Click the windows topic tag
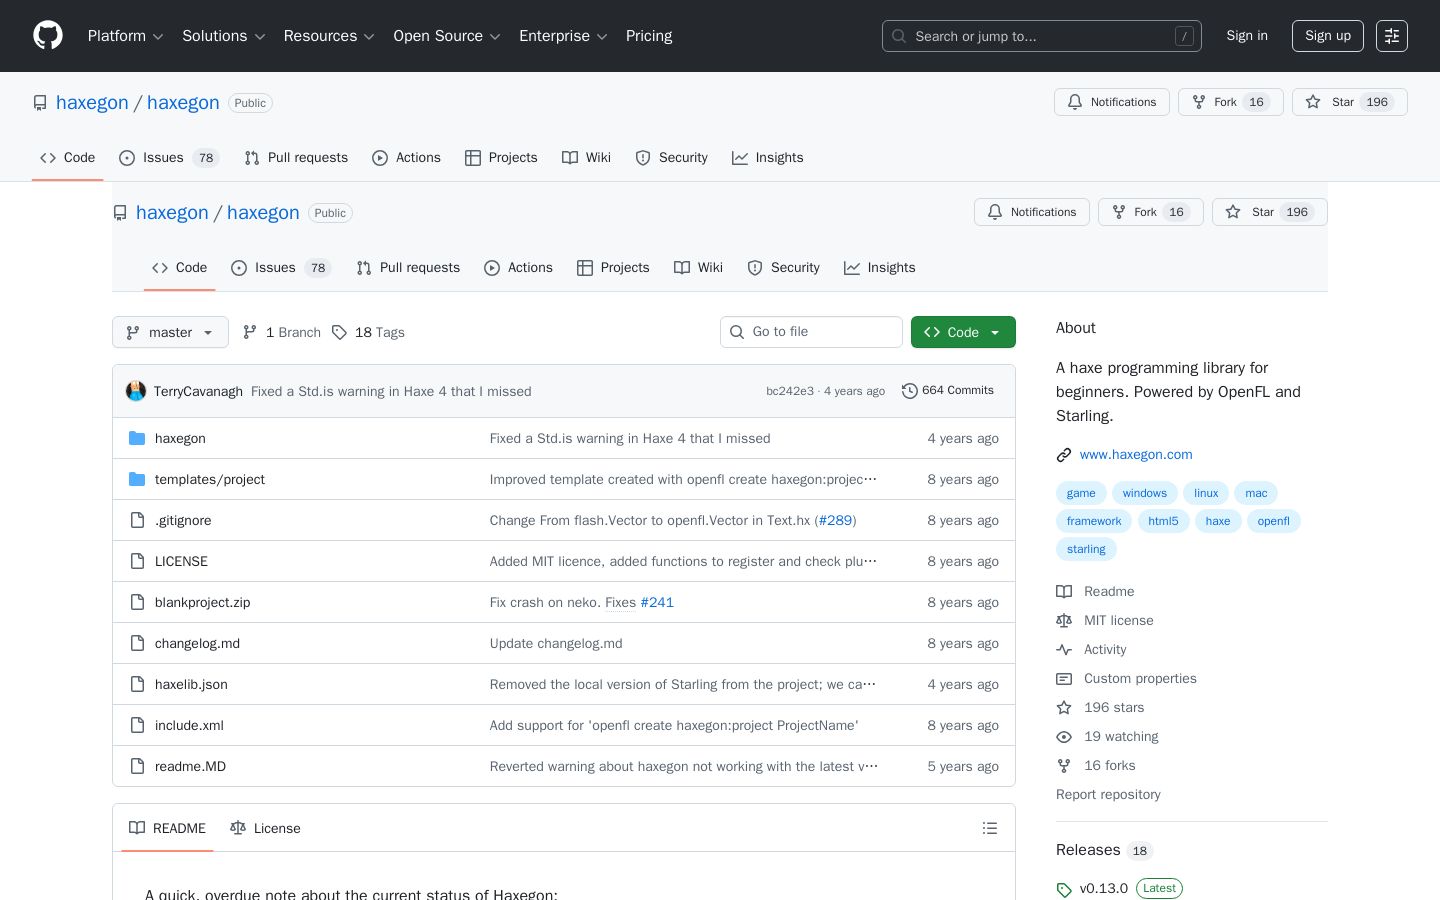 tap(1145, 493)
